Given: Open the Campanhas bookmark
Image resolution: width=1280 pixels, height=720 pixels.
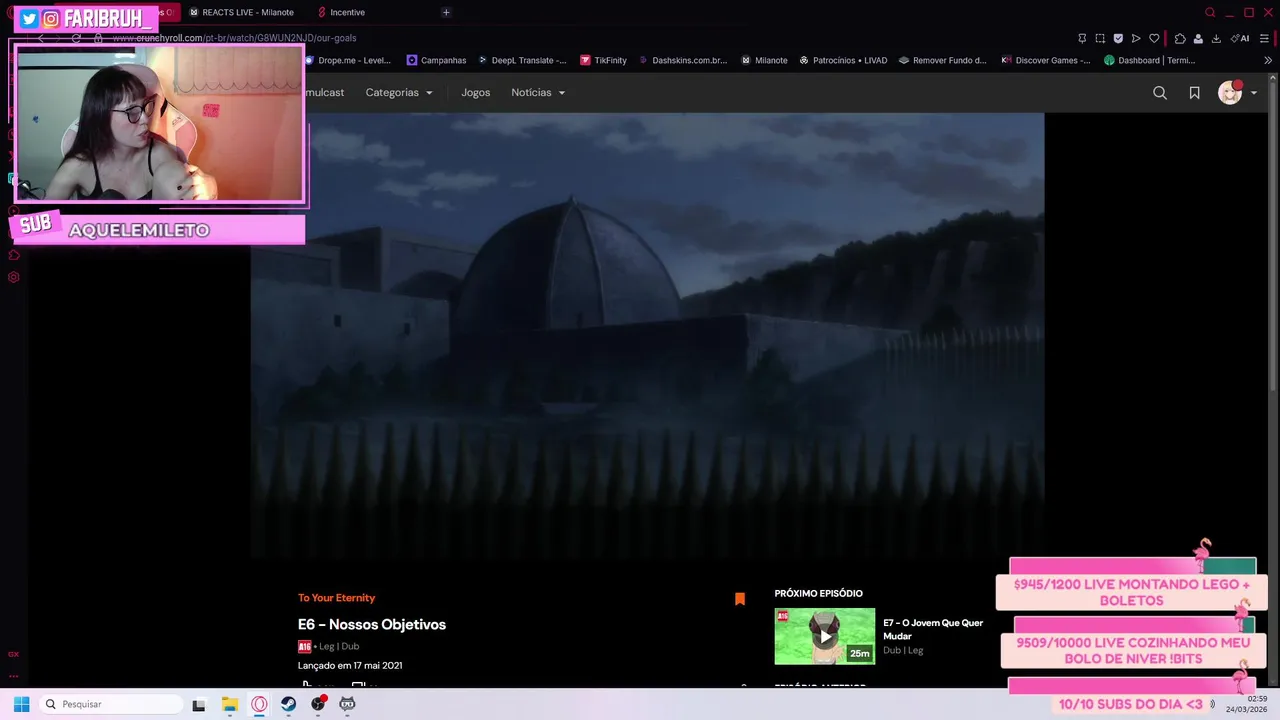Looking at the screenshot, I should [436, 60].
